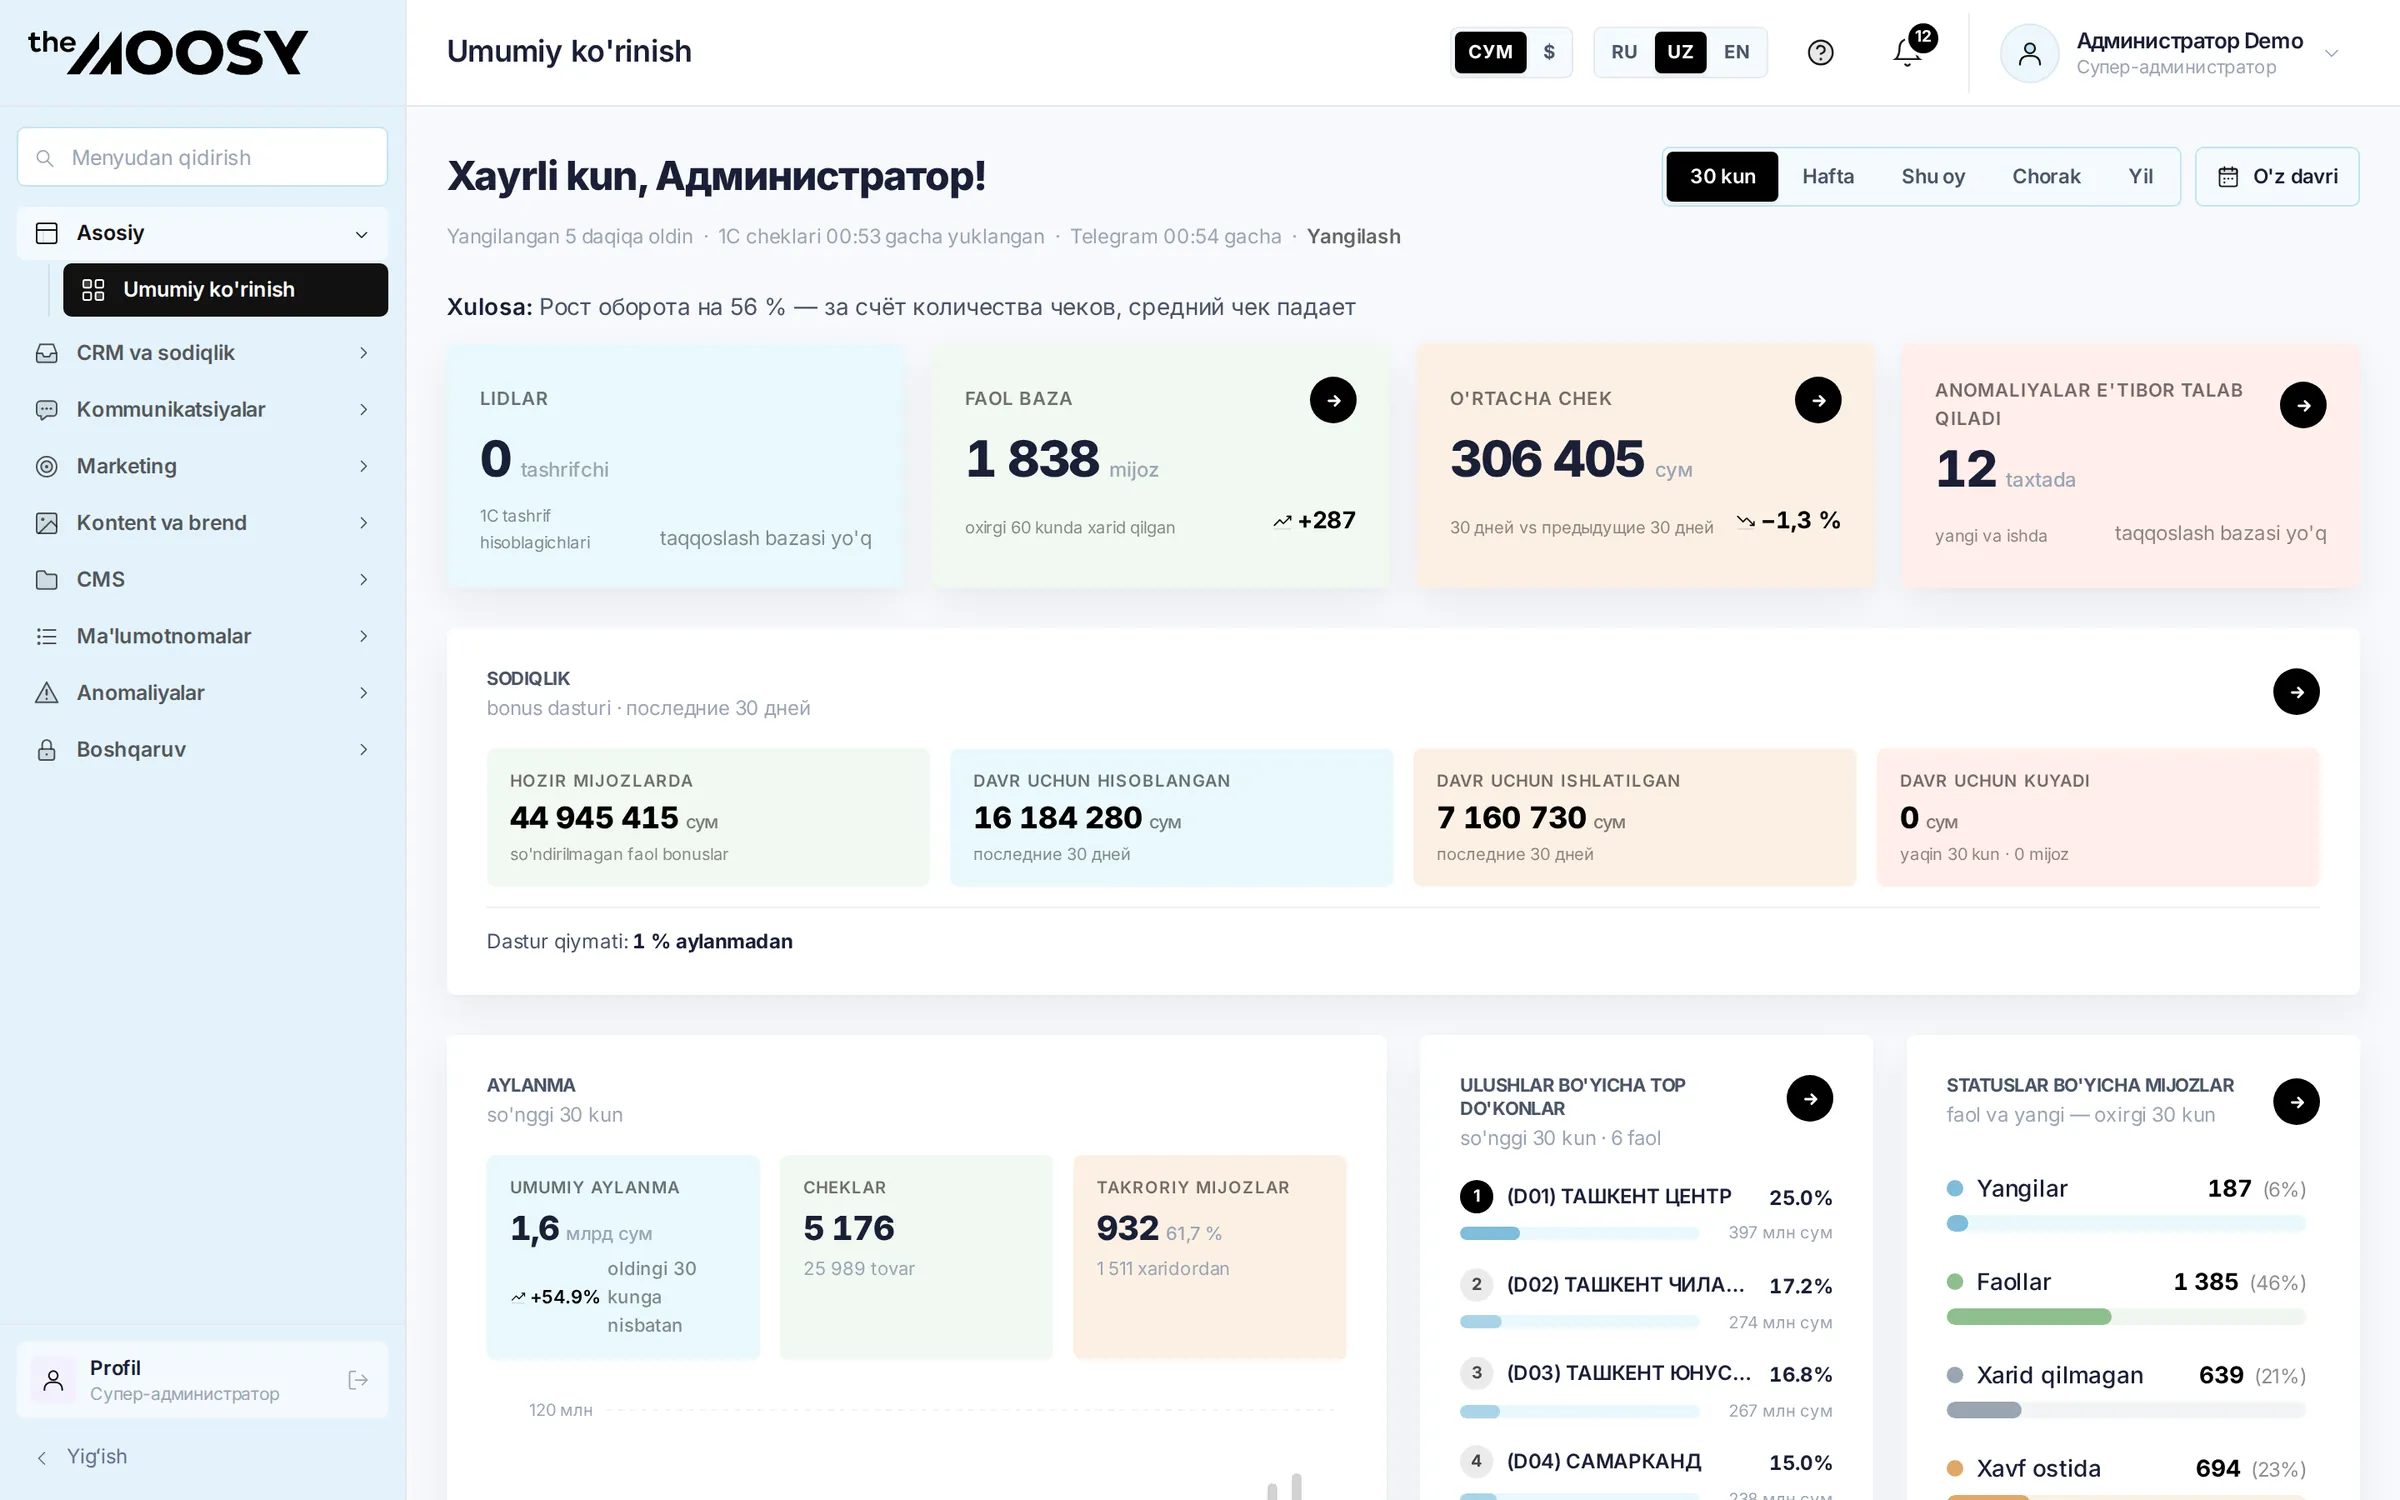2400x1500 pixels.
Task: Open O'rtacha chek card arrow button
Action: click(x=1818, y=400)
